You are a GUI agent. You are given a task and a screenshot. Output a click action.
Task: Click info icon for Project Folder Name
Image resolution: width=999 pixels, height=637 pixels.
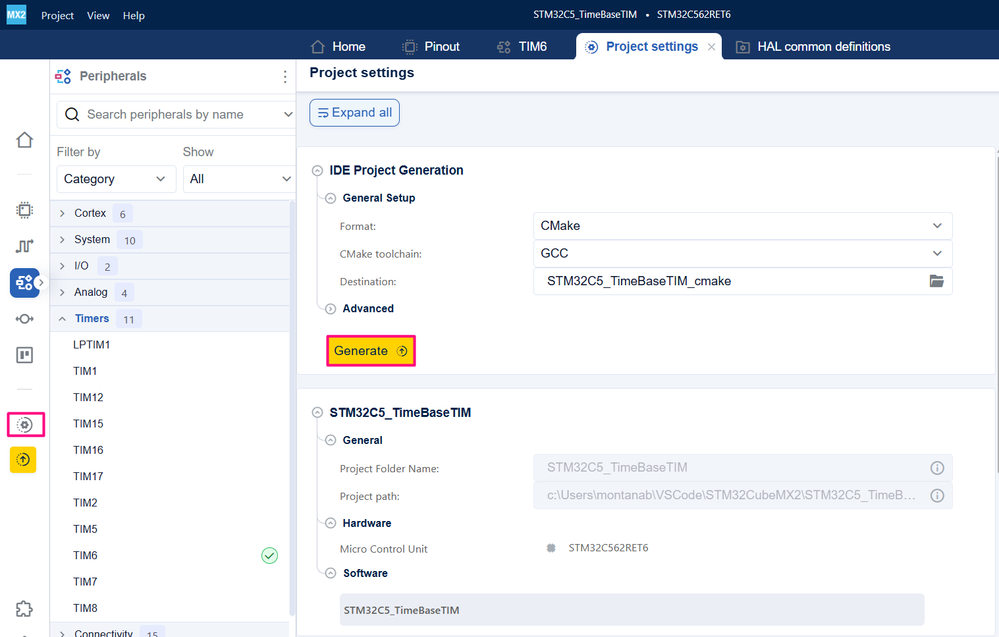937,468
